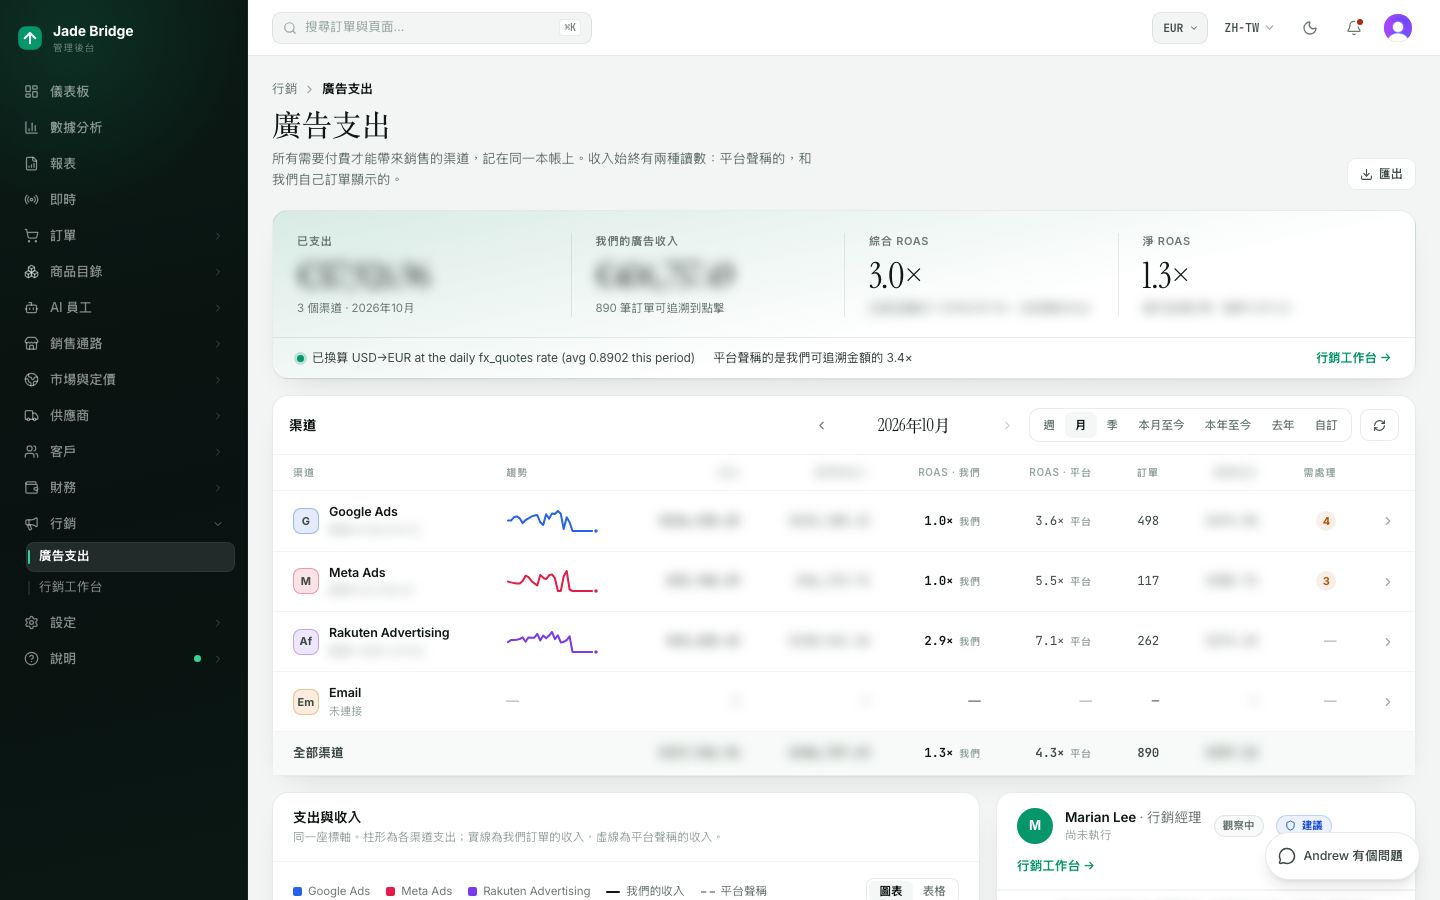Open the ZH-TW language dropdown
The image size is (1440, 900).
click(x=1249, y=28)
